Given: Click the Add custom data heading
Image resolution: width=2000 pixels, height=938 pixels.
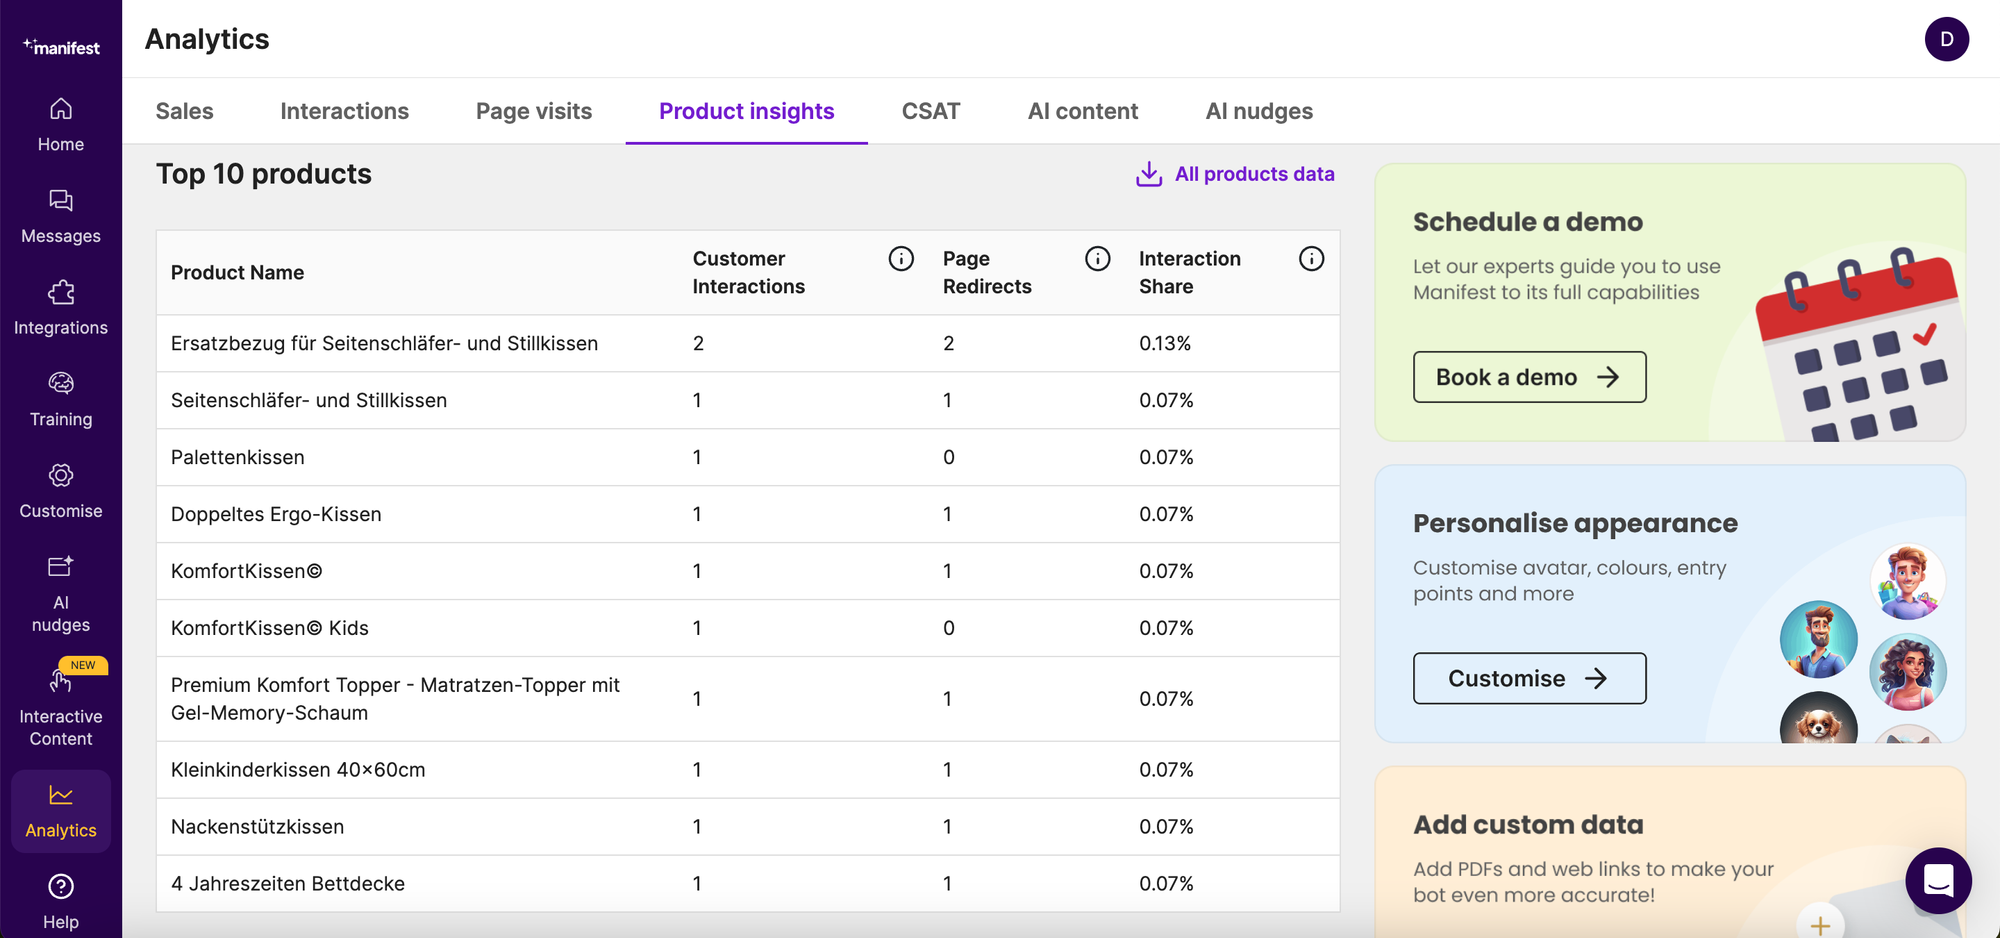Looking at the screenshot, I should (x=1528, y=825).
